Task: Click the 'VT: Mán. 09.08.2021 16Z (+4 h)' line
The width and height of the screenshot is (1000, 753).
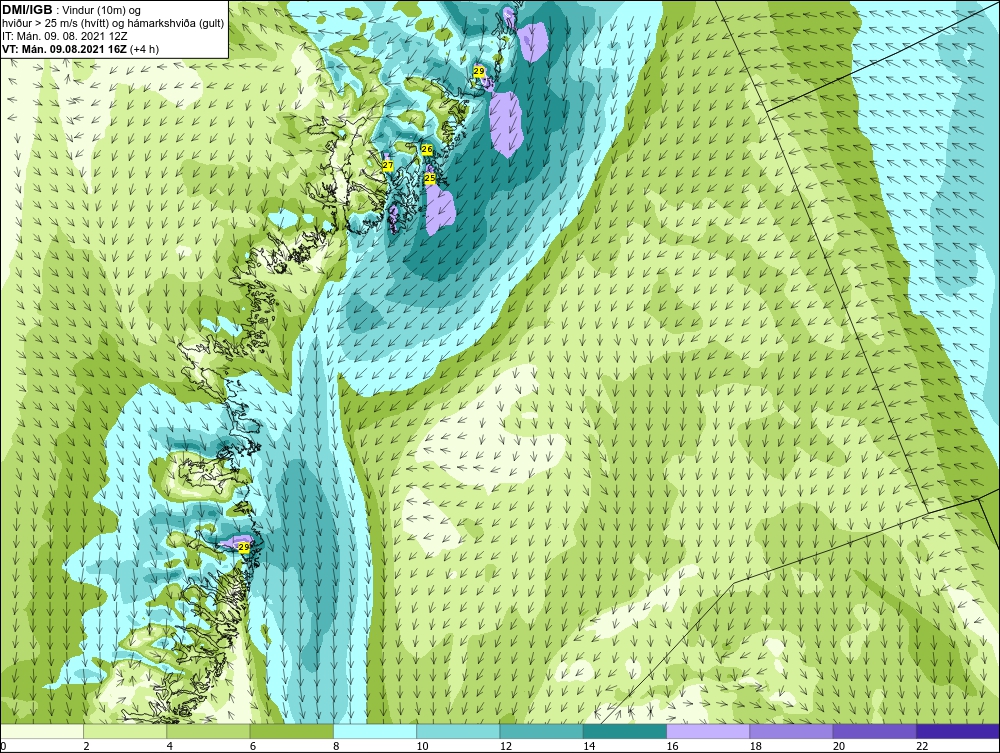Action: click(x=80, y=49)
